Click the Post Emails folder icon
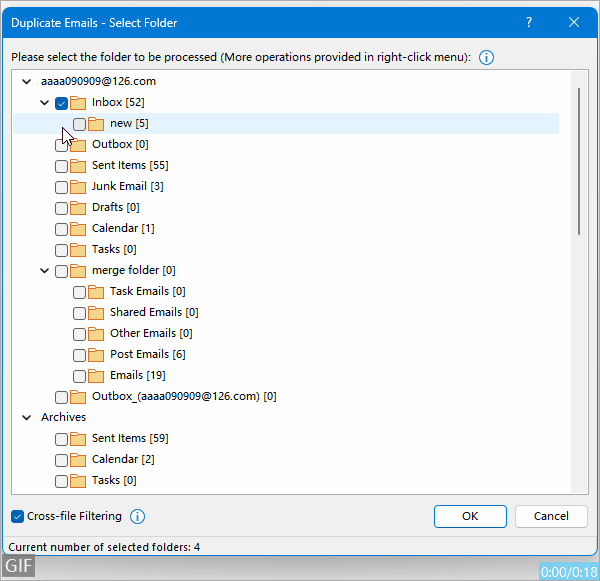Image resolution: width=600 pixels, height=581 pixels. pyautogui.click(x=96, y=355)
